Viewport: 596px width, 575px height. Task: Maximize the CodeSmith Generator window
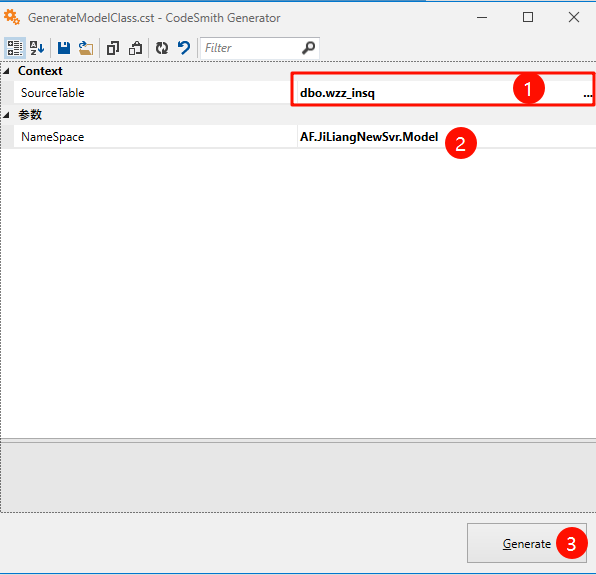[528, 17]
